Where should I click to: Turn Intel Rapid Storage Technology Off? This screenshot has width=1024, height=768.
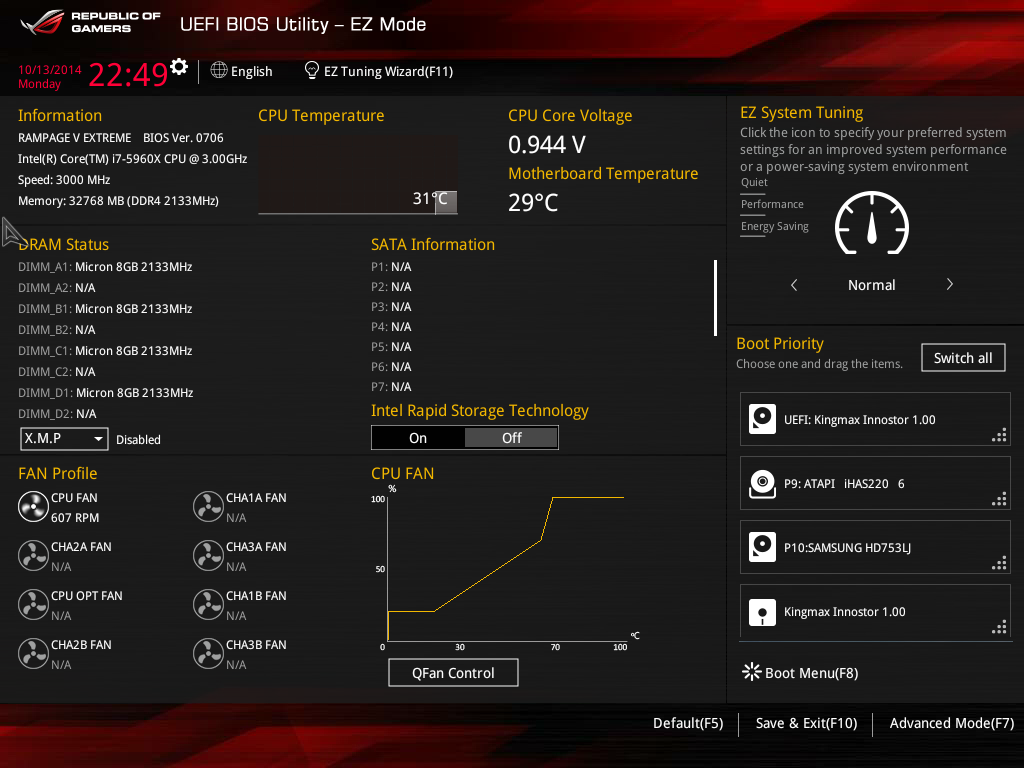pyautogui.click(x=511, y=438)
